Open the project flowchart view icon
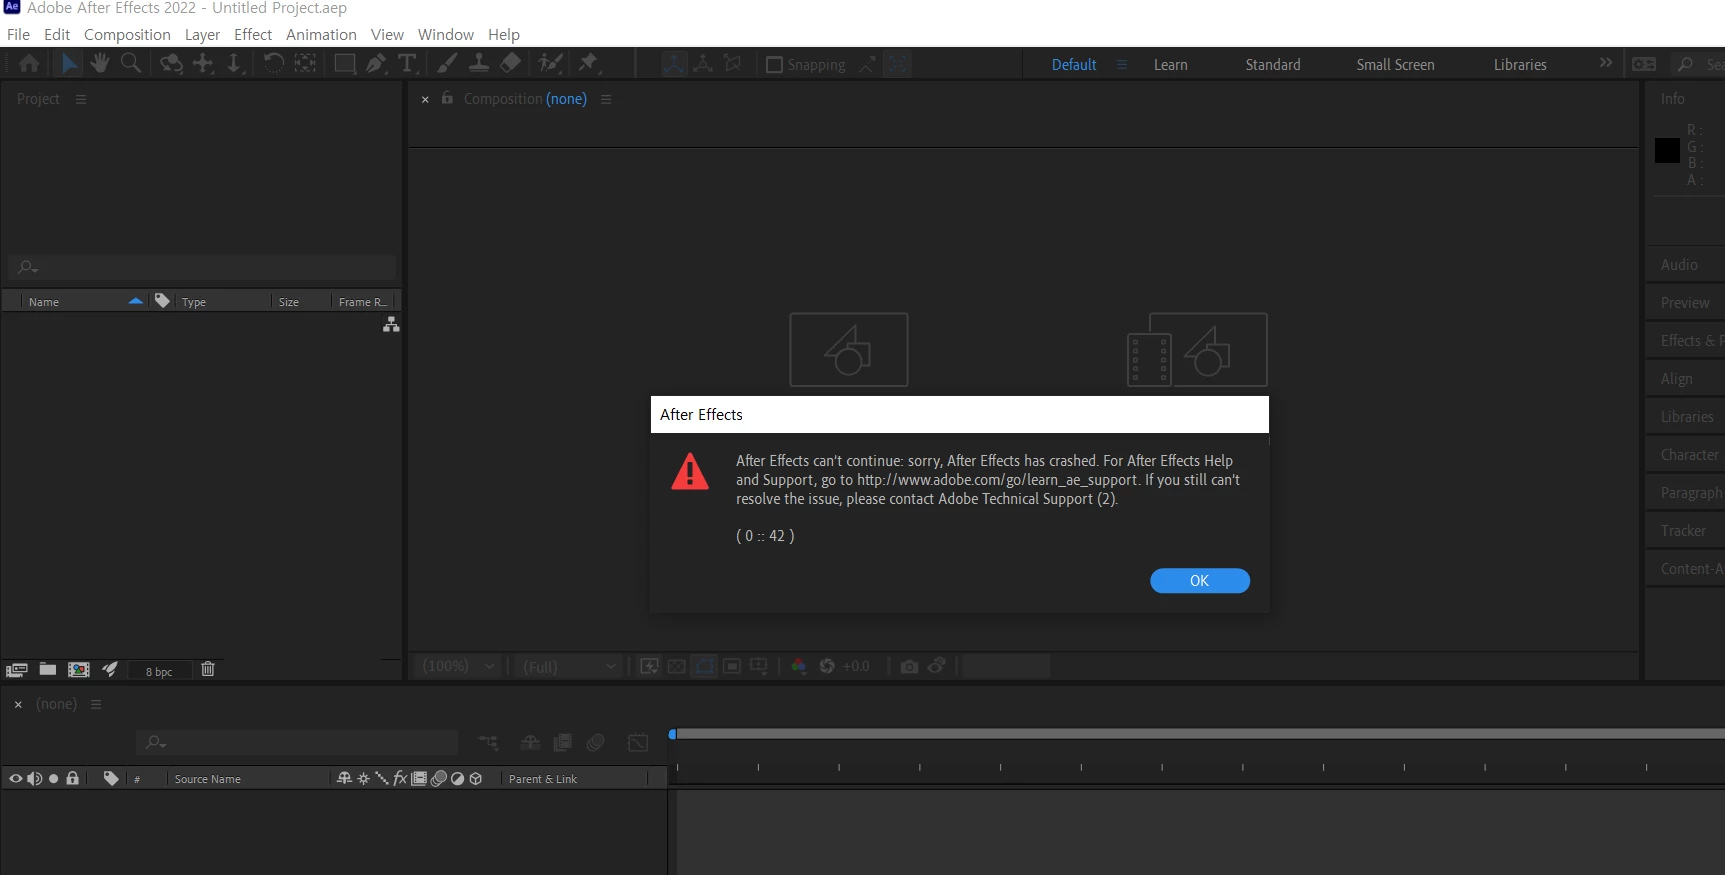Image resolution: width=1725 pixels, height=875 pixels. [x=391, y=324]
